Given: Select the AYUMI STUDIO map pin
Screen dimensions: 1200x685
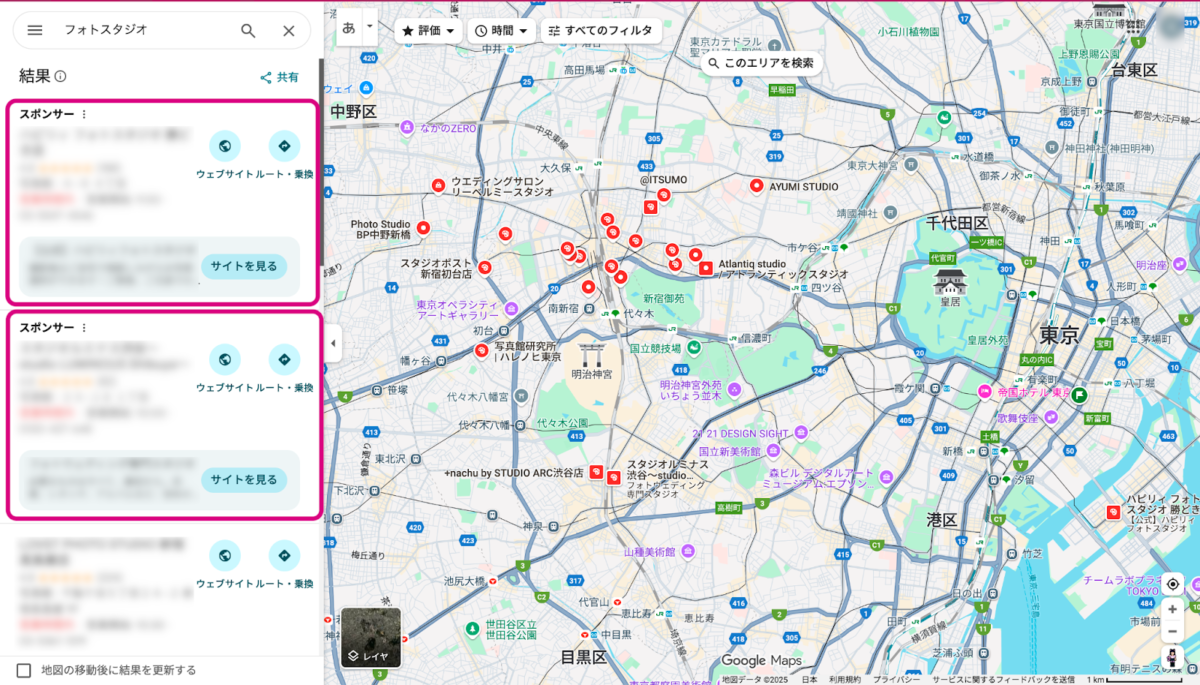Looking at the screenshot, I should 757,186.
